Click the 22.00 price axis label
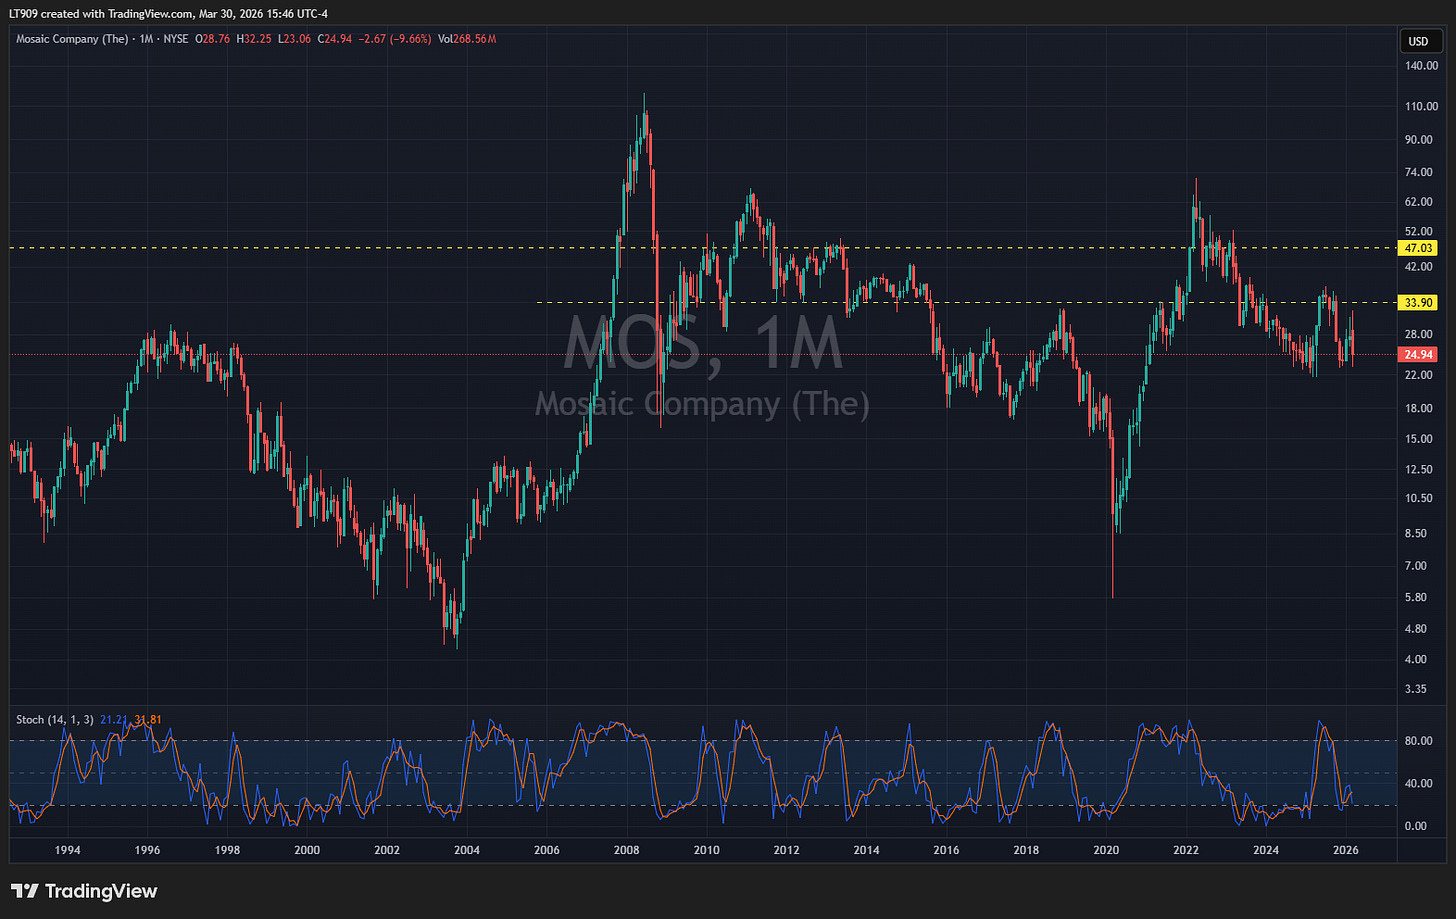This screenshot has width=1456, height=919. point(1420,375)
